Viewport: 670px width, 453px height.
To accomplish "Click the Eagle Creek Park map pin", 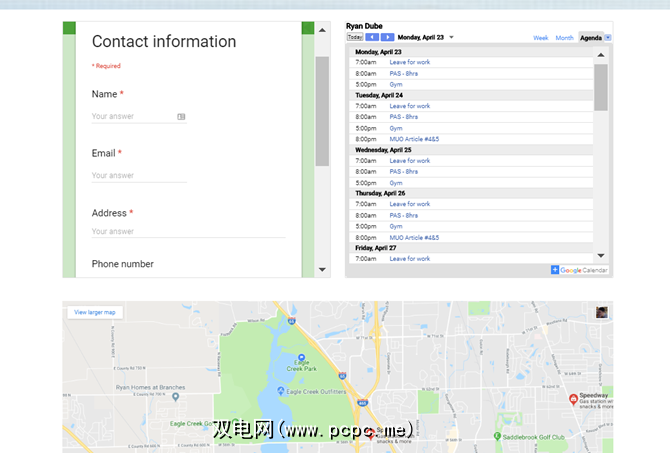I will point(302,357).
